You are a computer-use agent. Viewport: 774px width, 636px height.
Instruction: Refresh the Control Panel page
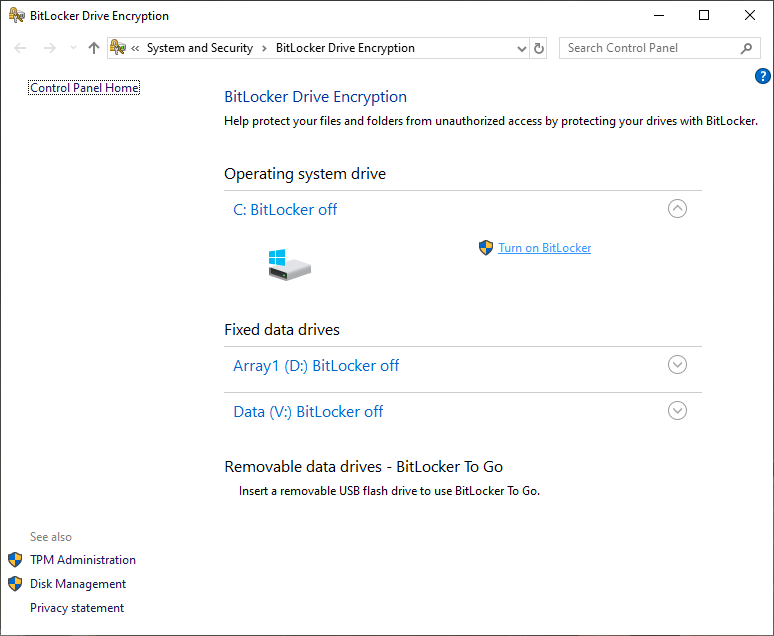pos(539,48)
